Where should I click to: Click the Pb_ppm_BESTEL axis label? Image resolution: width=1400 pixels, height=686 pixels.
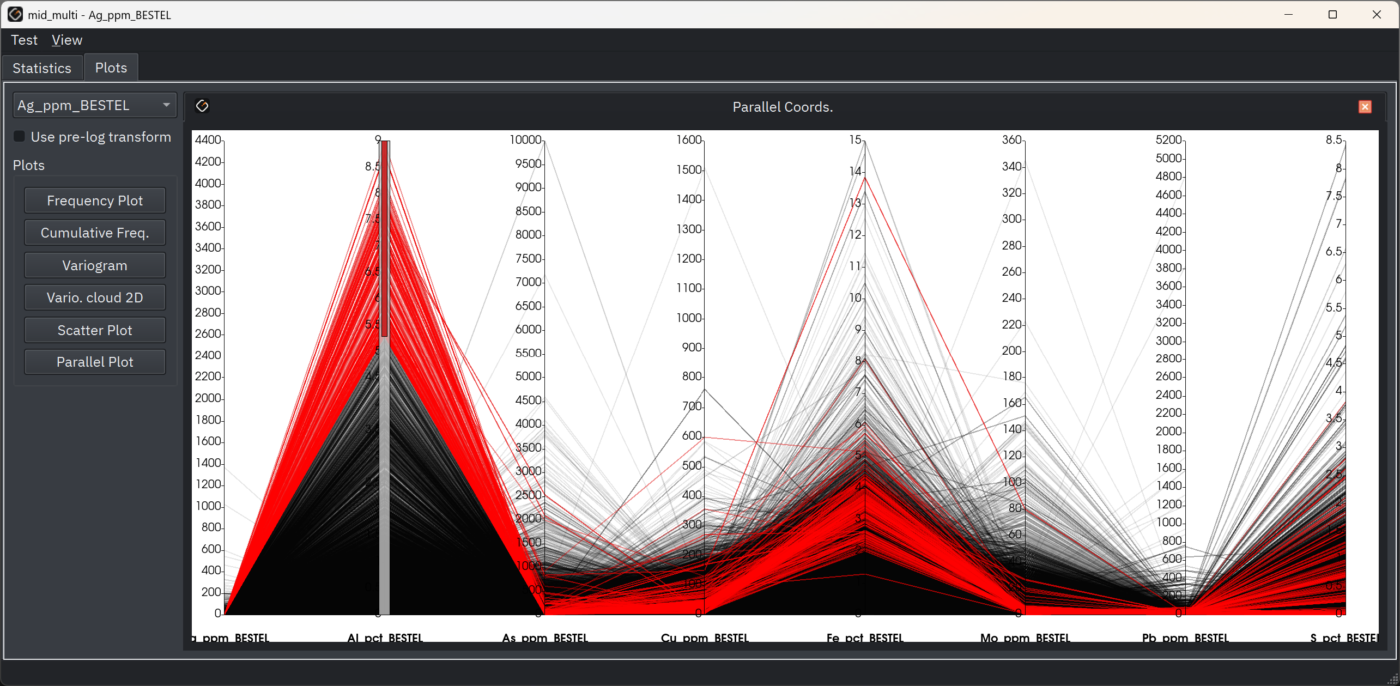pyautogui.click(x=1185, y=638)
